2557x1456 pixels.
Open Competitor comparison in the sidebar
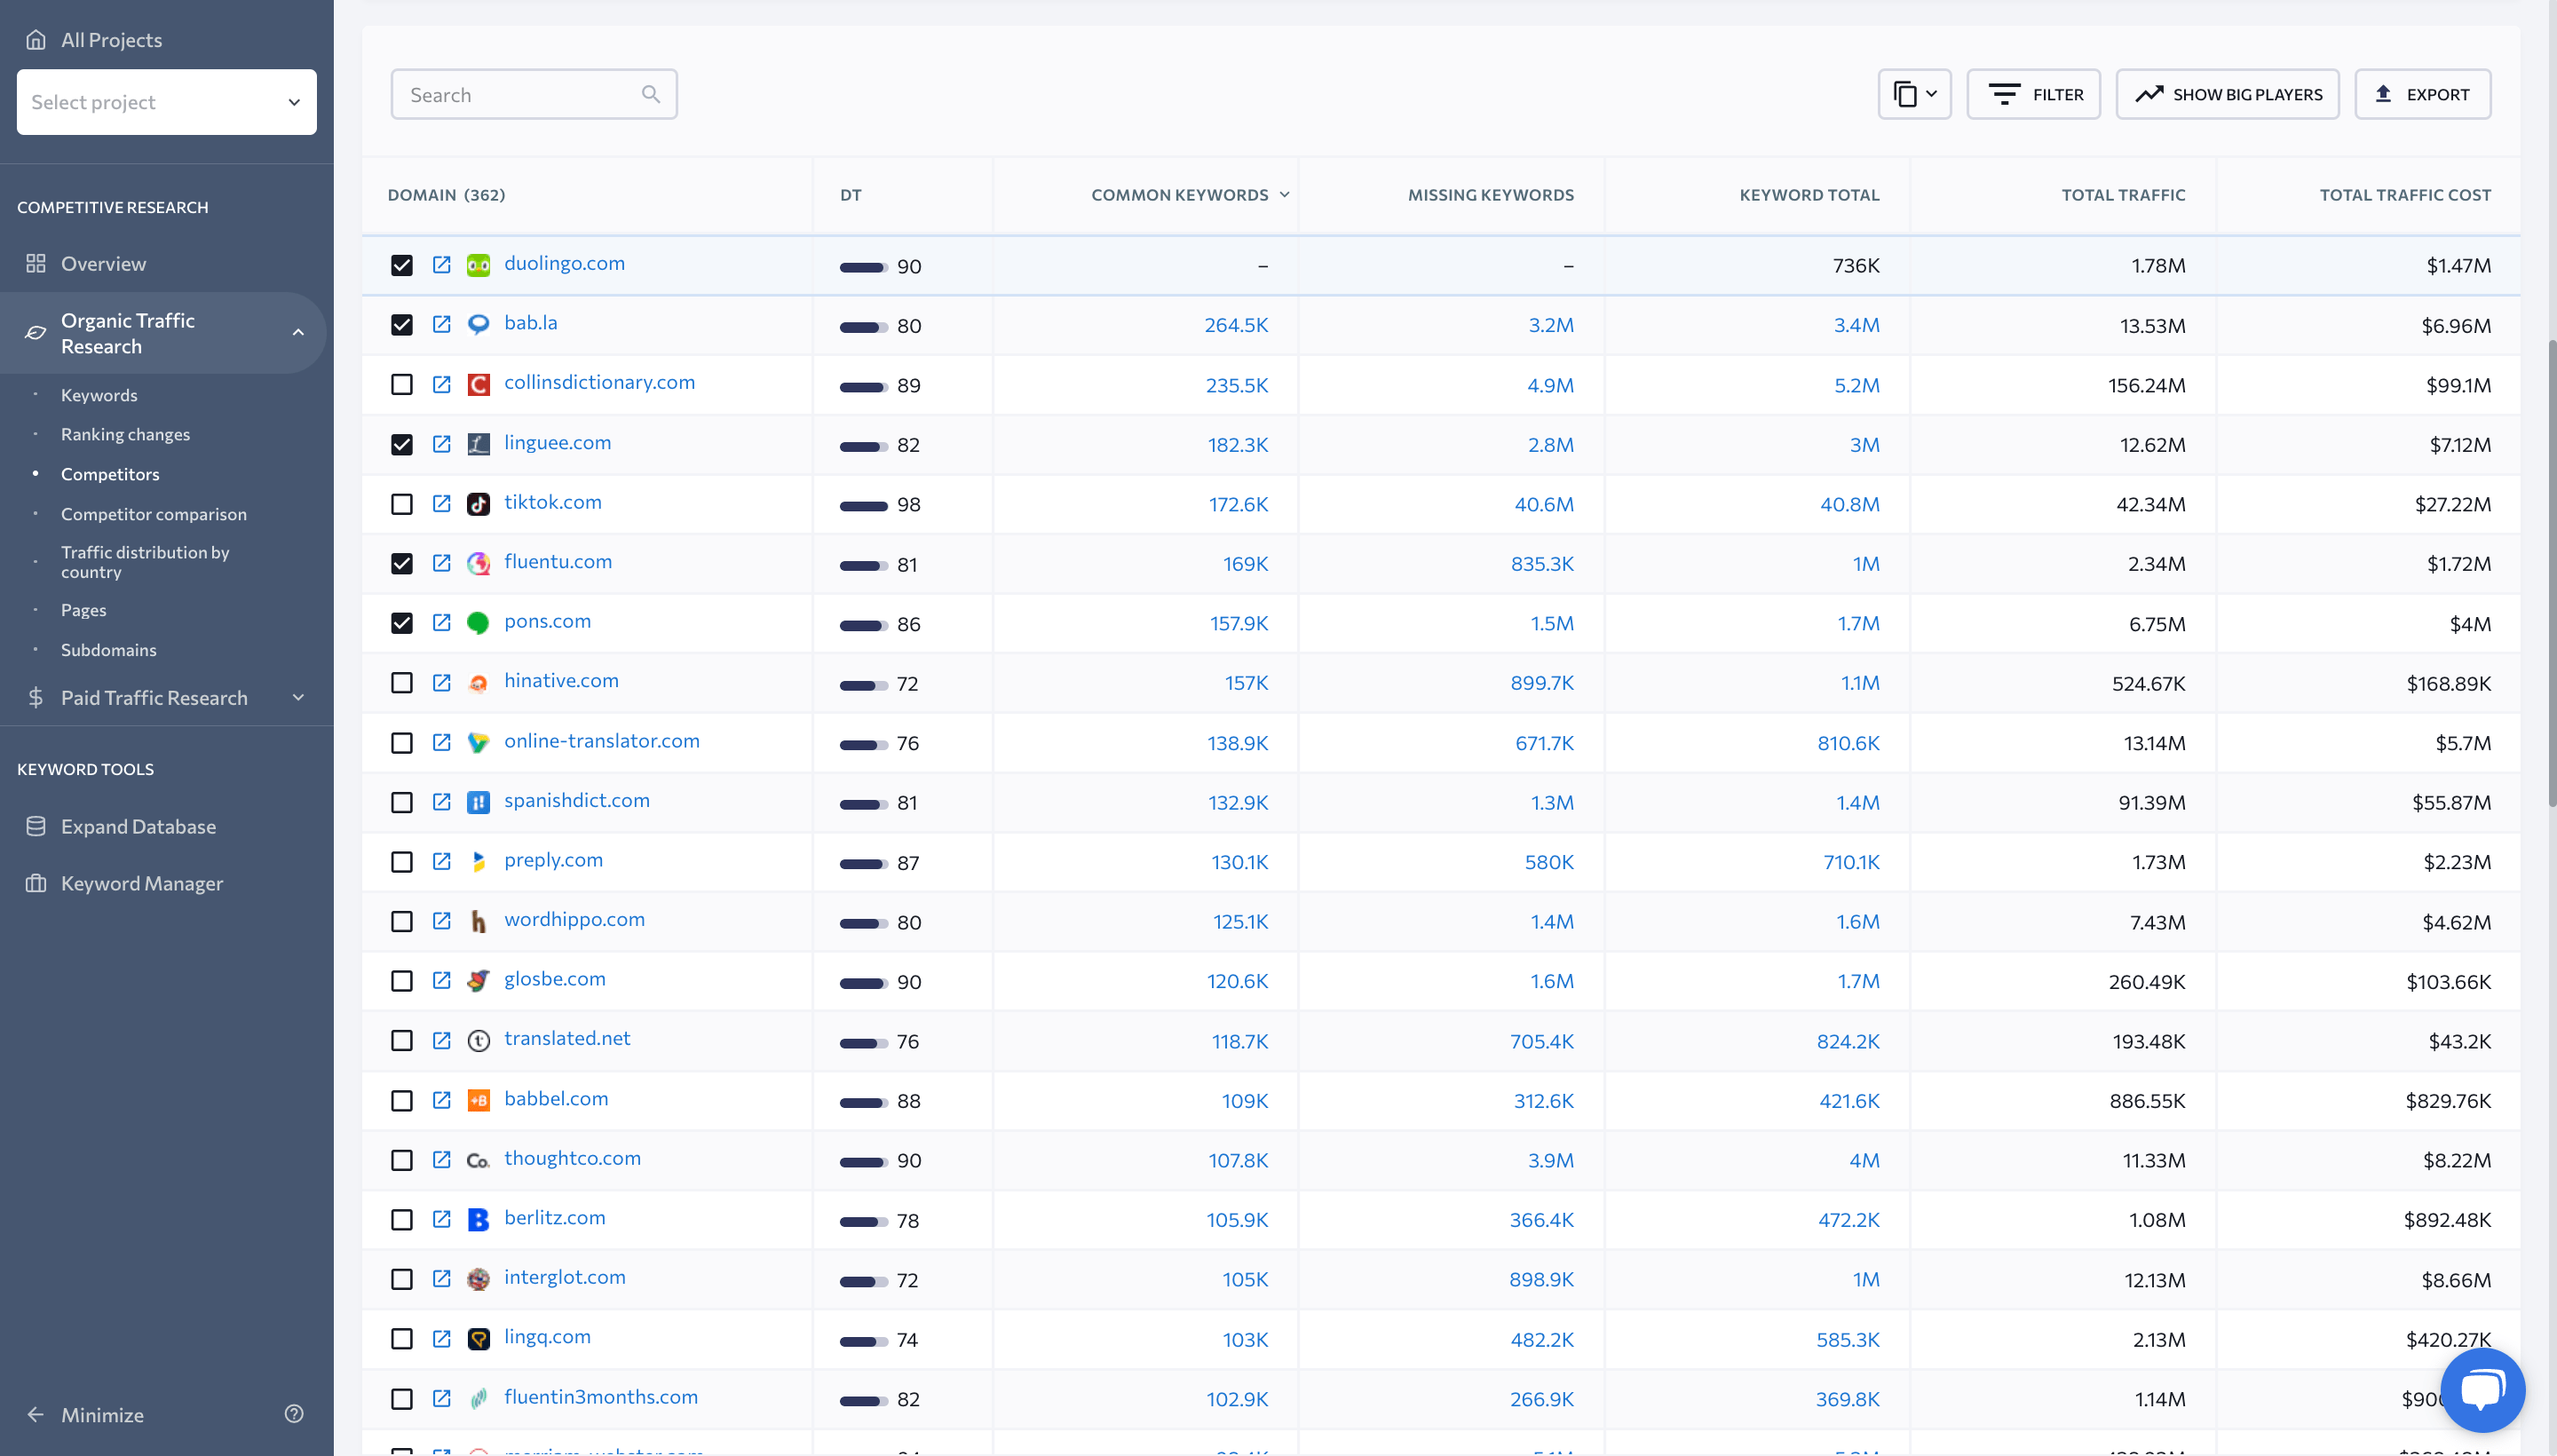154,513
